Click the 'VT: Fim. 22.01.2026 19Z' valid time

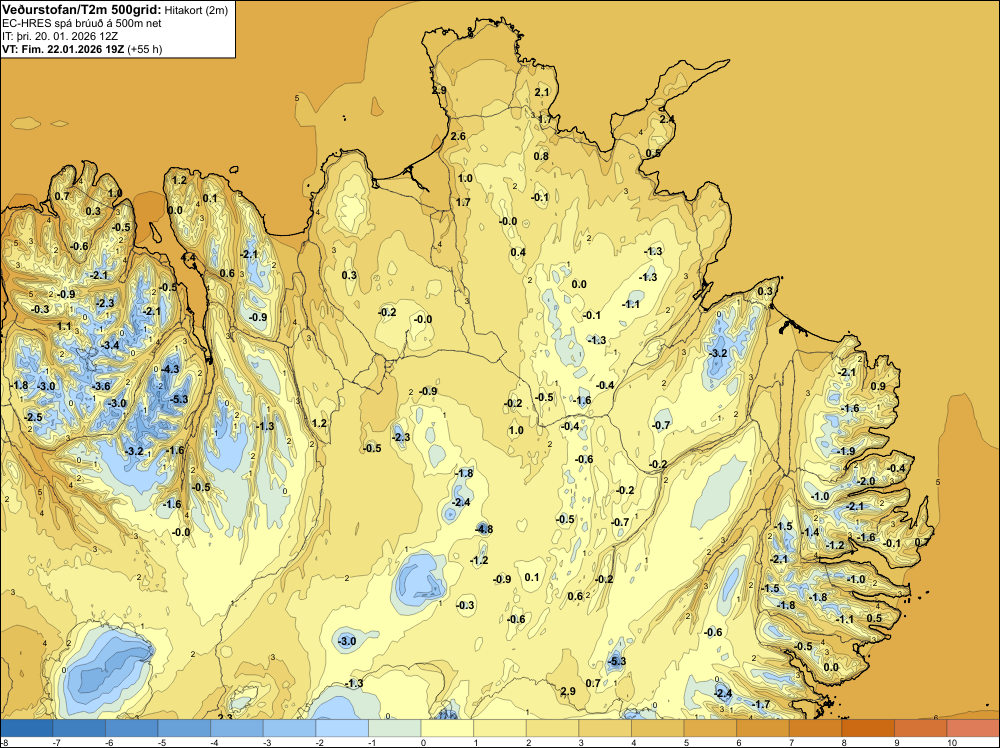click(x=63, y=49)
